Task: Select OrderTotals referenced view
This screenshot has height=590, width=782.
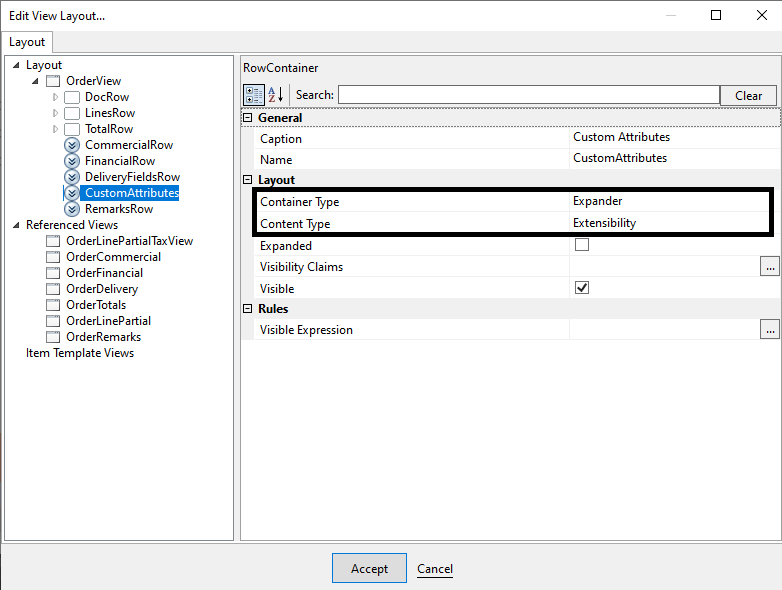Action: click(96, 305)
